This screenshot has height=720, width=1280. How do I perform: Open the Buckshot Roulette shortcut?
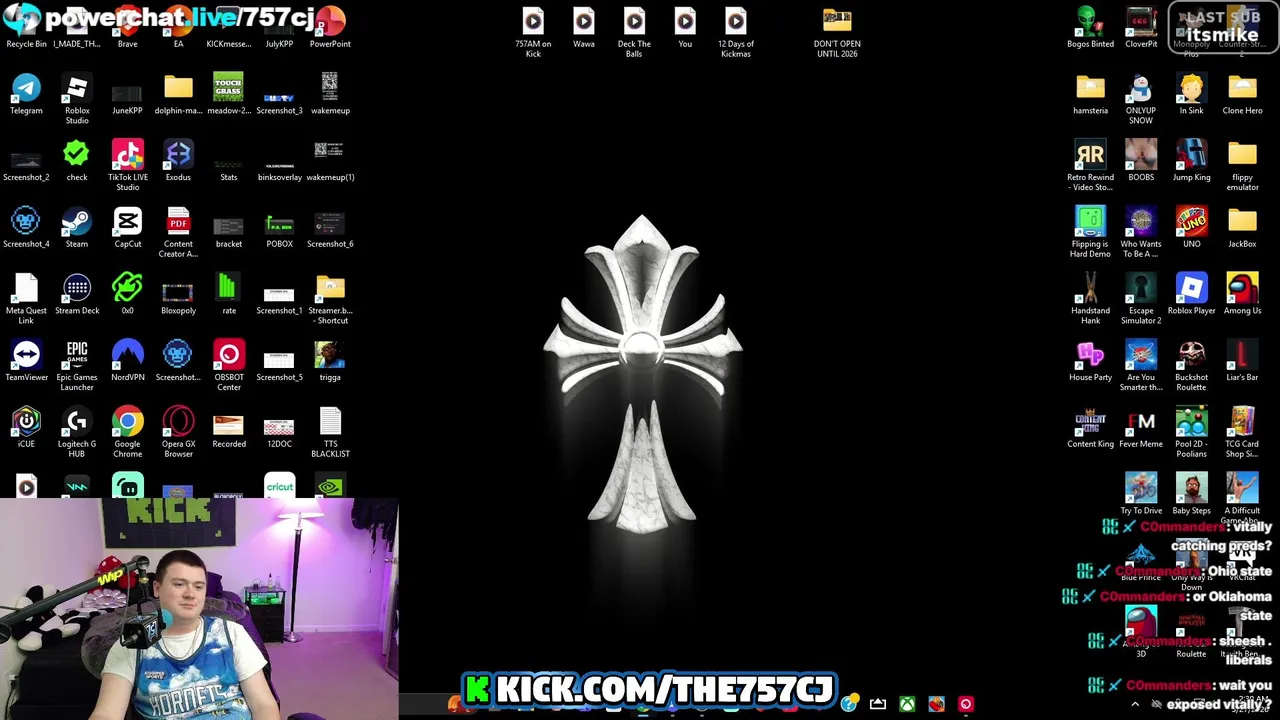pyautogui.click(x=1191, y=366)
